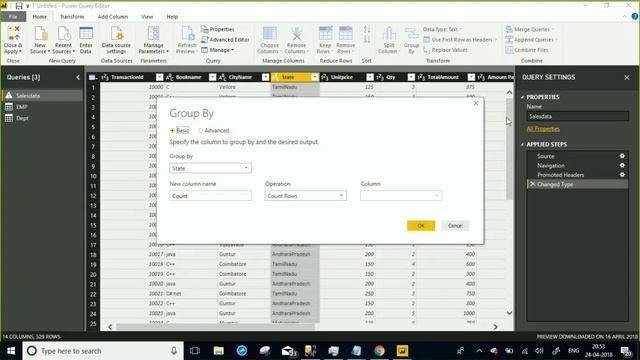This screenshot has height=360, width=640.
Task: Click the save icon in the title bar
Action: 18,6
